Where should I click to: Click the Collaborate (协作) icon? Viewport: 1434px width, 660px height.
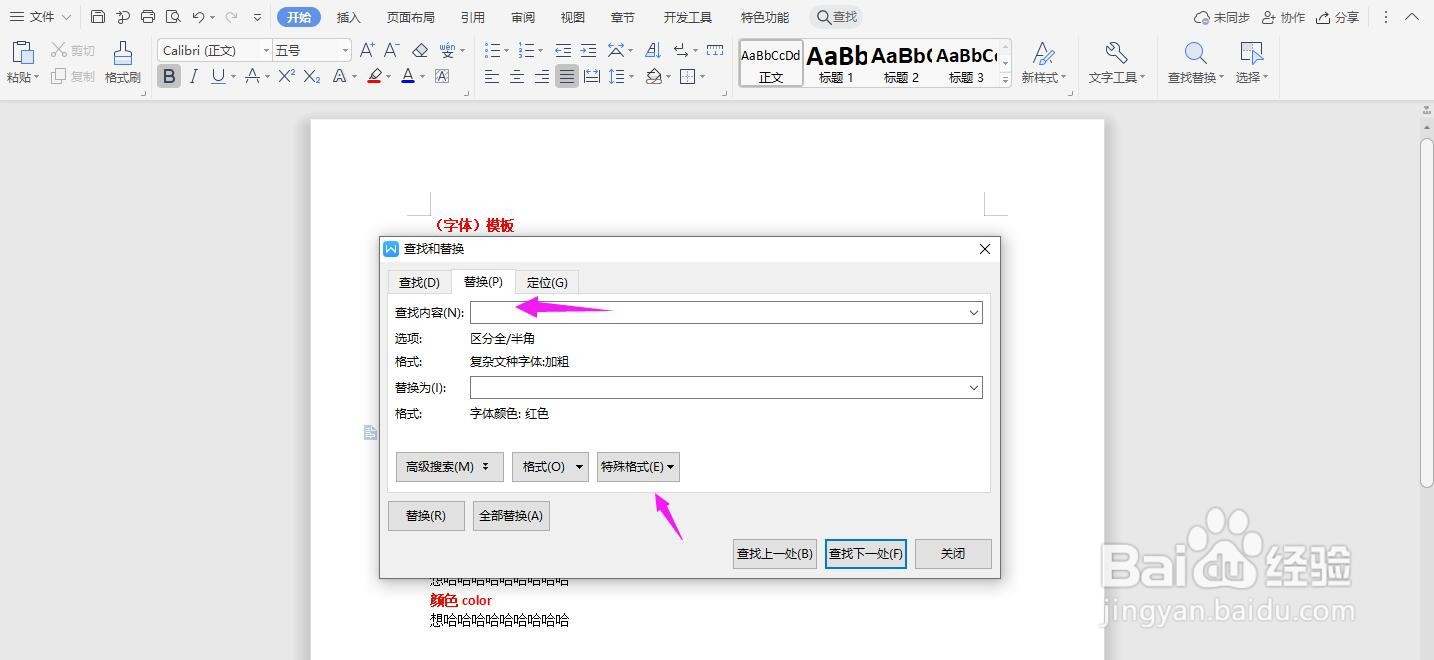[x=1283, y=17]
